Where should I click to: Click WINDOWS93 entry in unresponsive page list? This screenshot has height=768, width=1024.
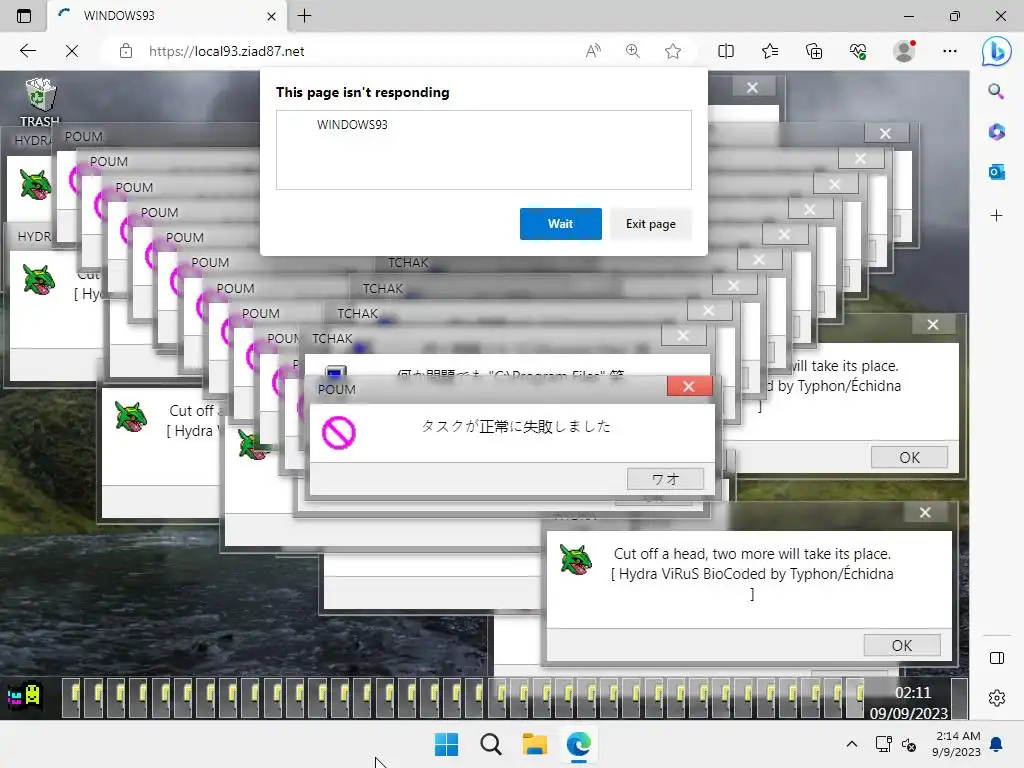(x=483, y=124)
